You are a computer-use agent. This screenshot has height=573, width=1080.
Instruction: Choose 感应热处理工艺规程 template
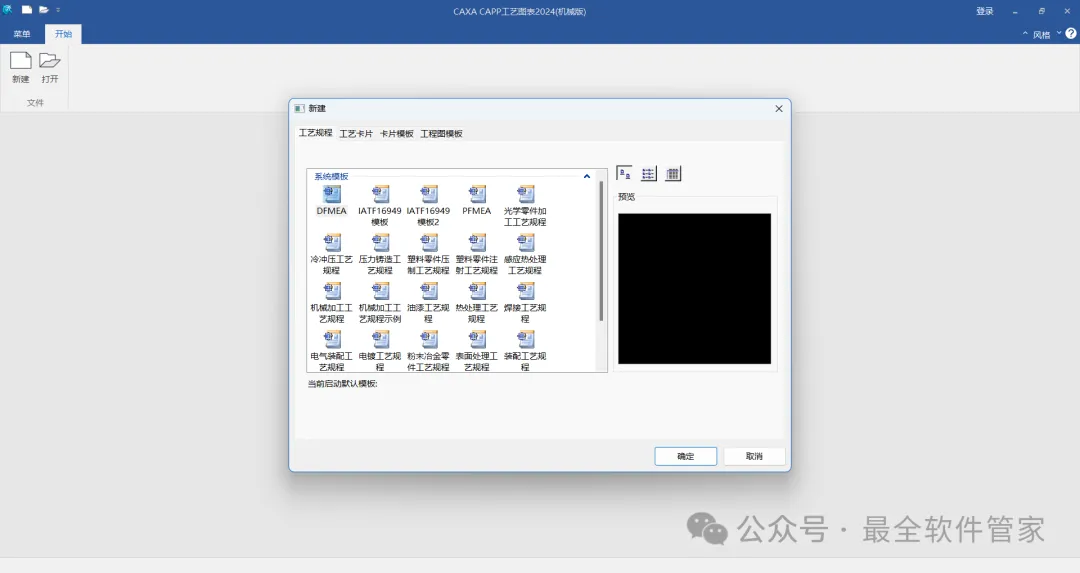525,254
